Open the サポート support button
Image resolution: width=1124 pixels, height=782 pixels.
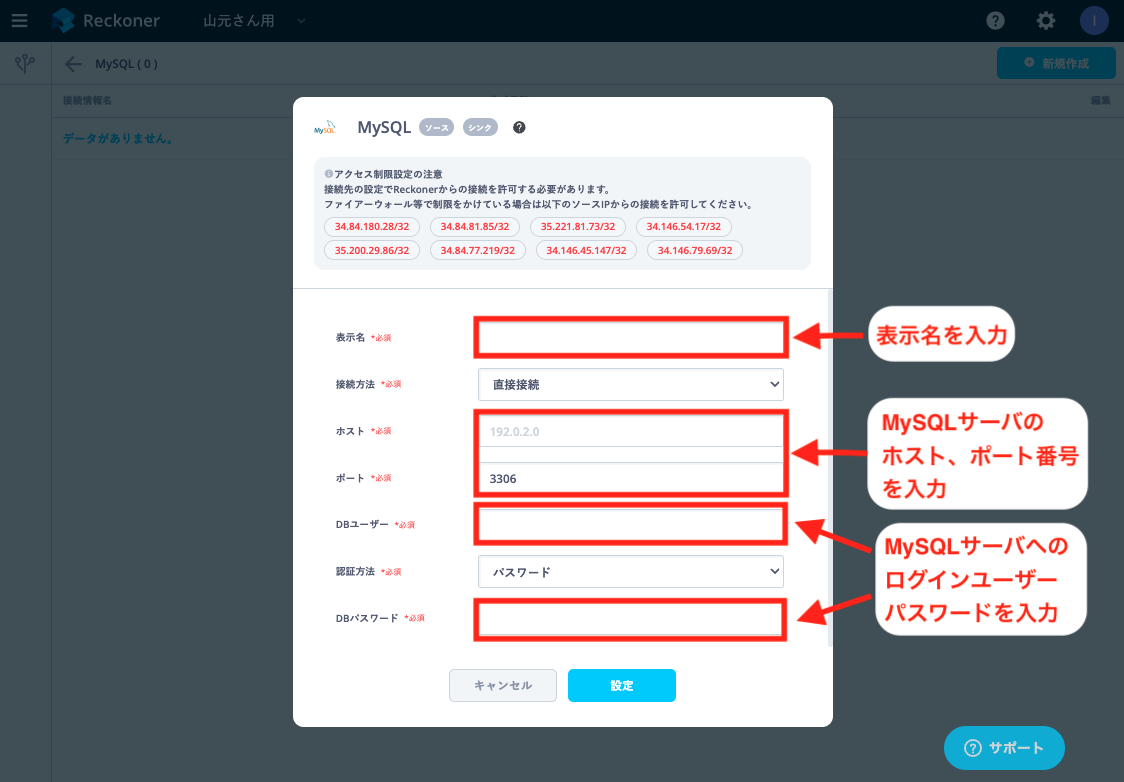coord(1004,748)
